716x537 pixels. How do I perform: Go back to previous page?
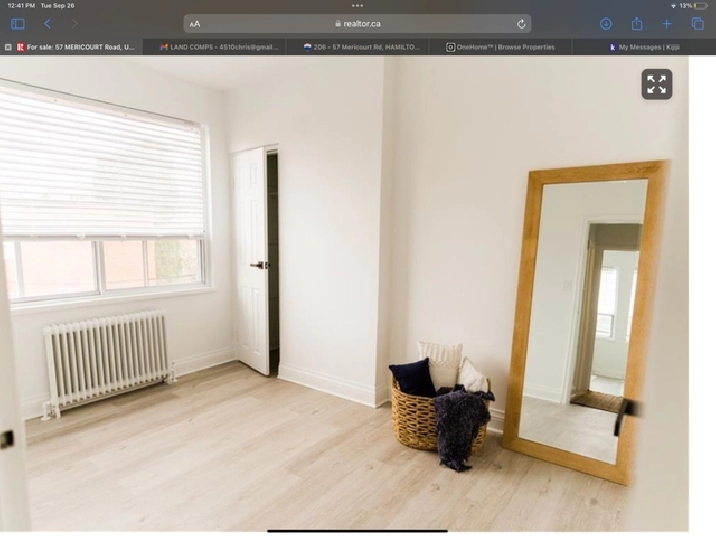pyautogui.click(x=47, y=24)
